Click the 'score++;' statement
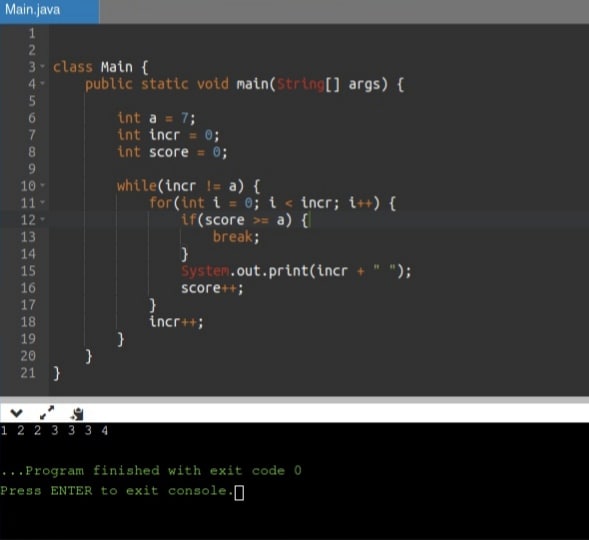 pos(212,288)
